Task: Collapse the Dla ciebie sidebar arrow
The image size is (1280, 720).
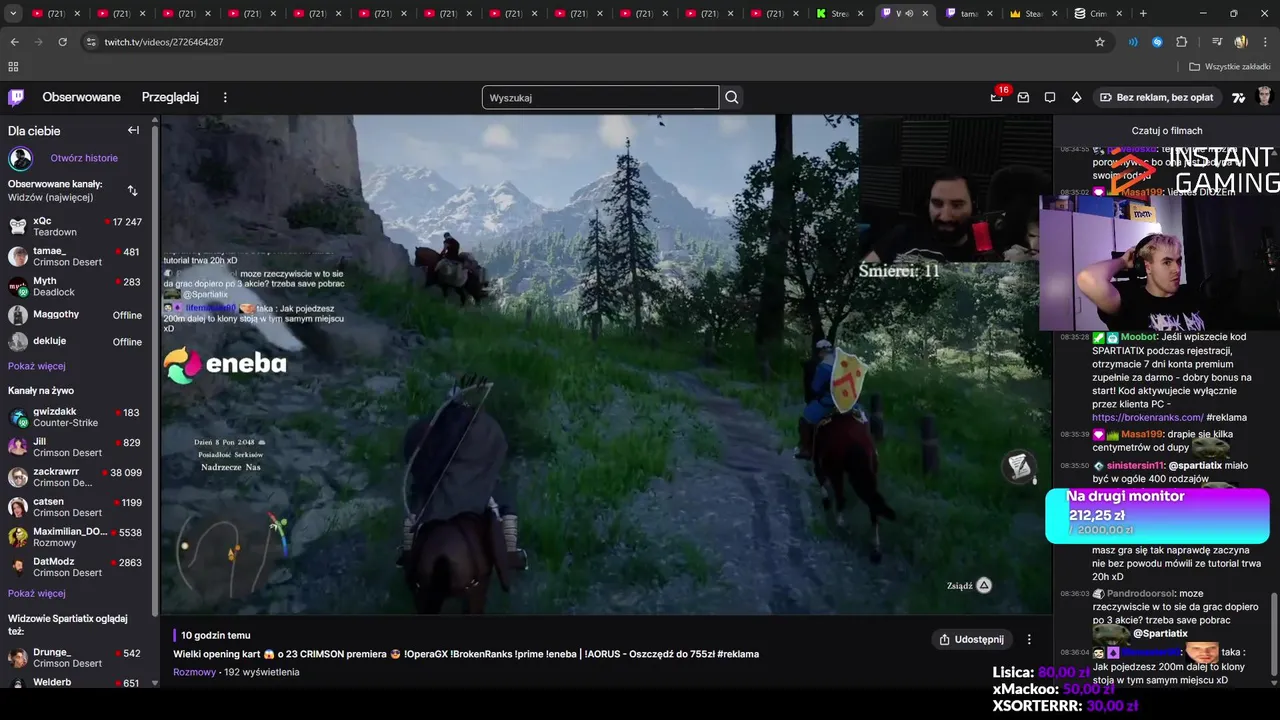Action: (133, 130)
